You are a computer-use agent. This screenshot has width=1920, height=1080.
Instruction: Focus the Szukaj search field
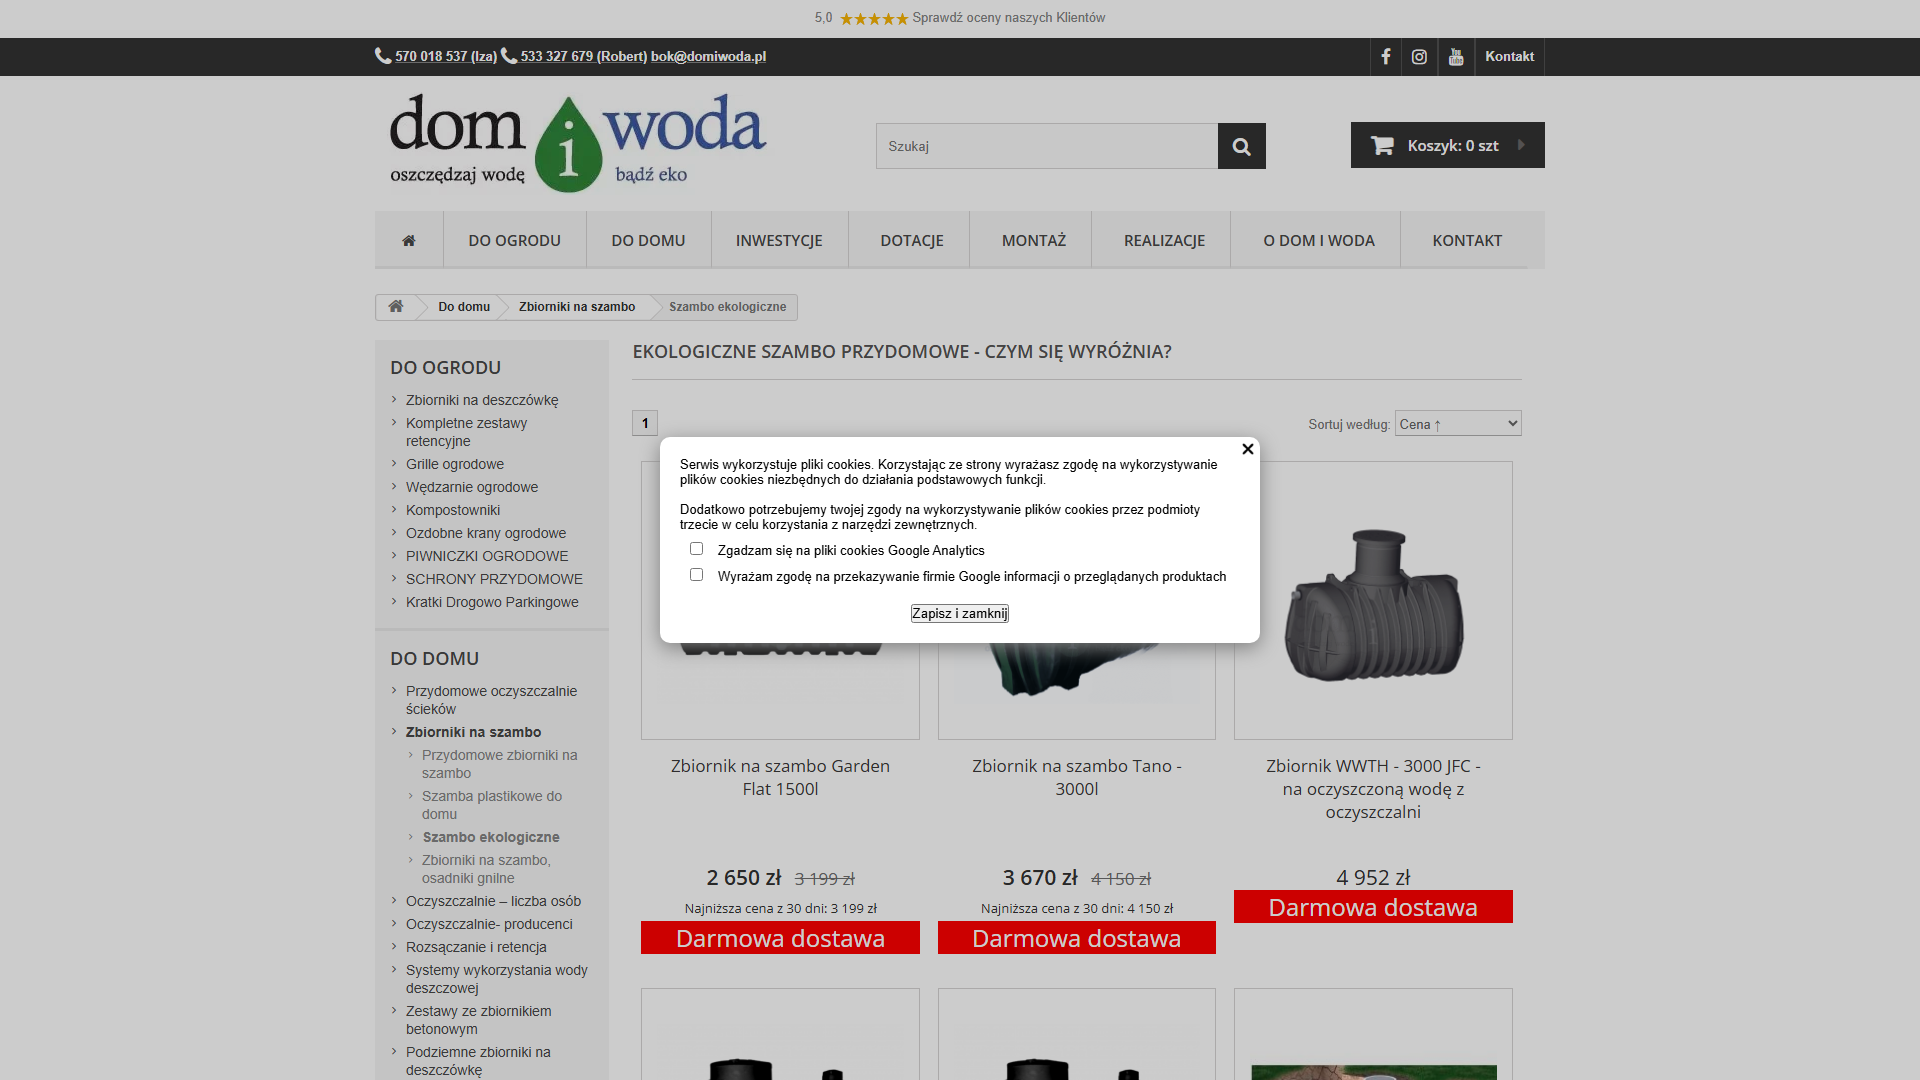pos(1046,146)
